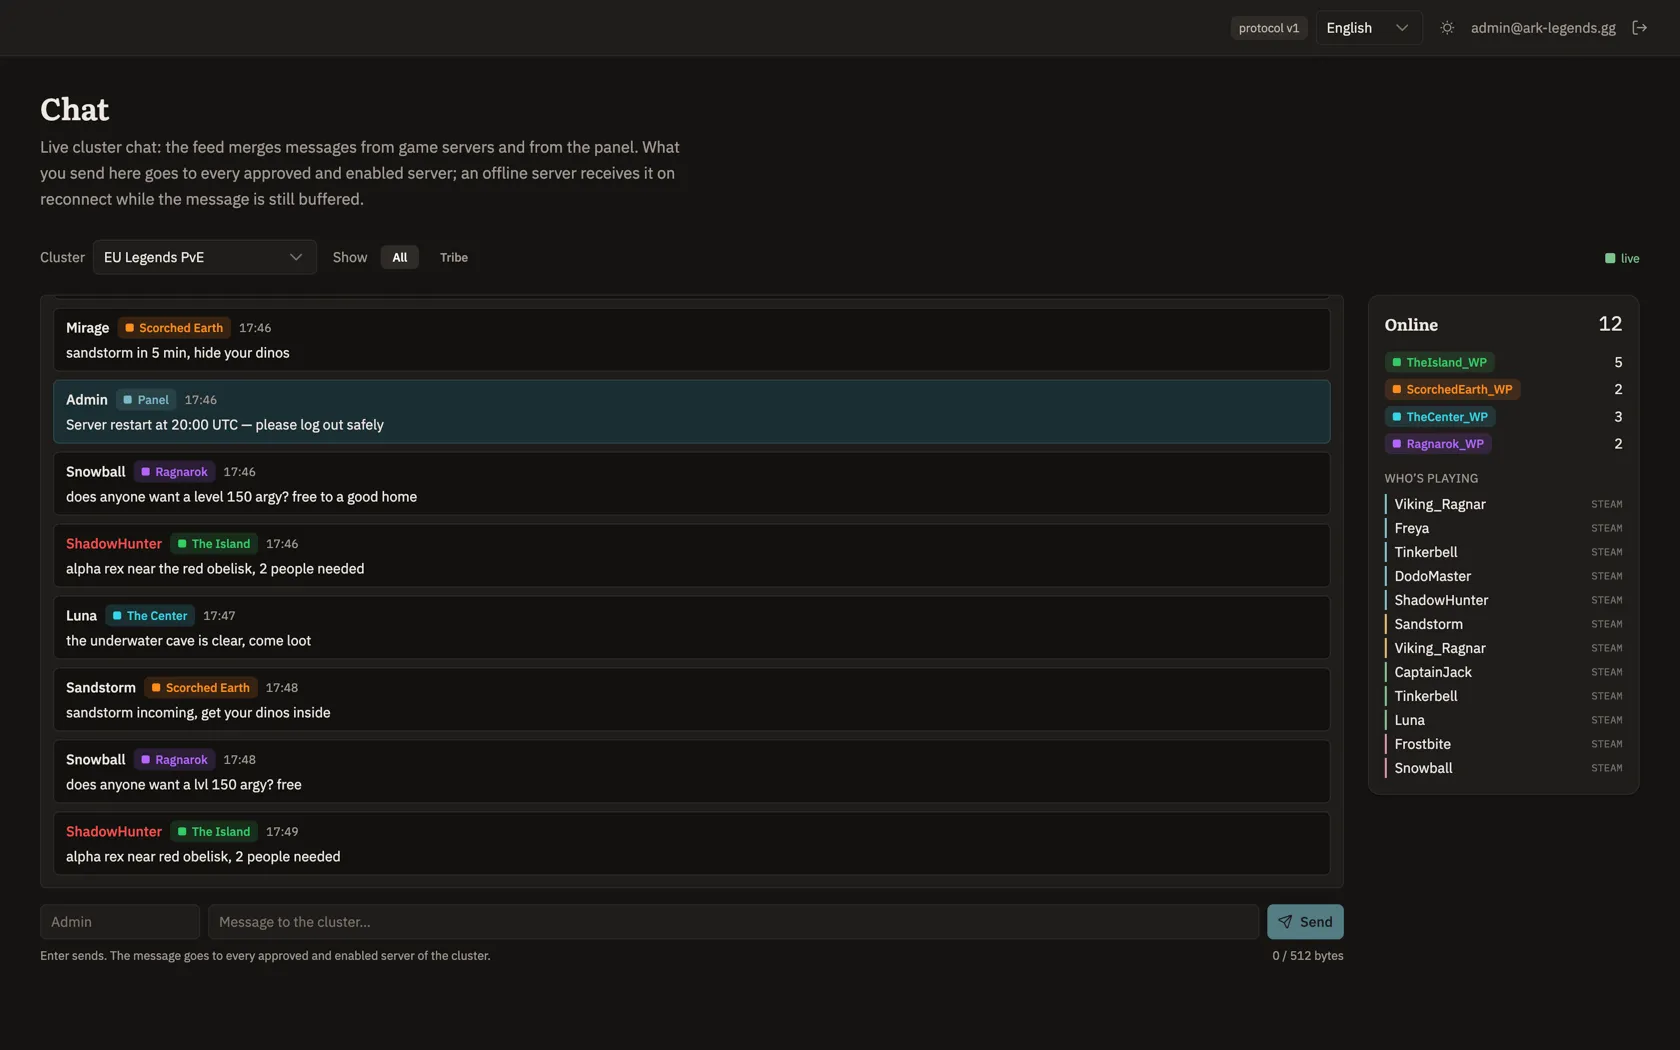
Task: Focus the Message to the cluster field
Action: (733, 922)
